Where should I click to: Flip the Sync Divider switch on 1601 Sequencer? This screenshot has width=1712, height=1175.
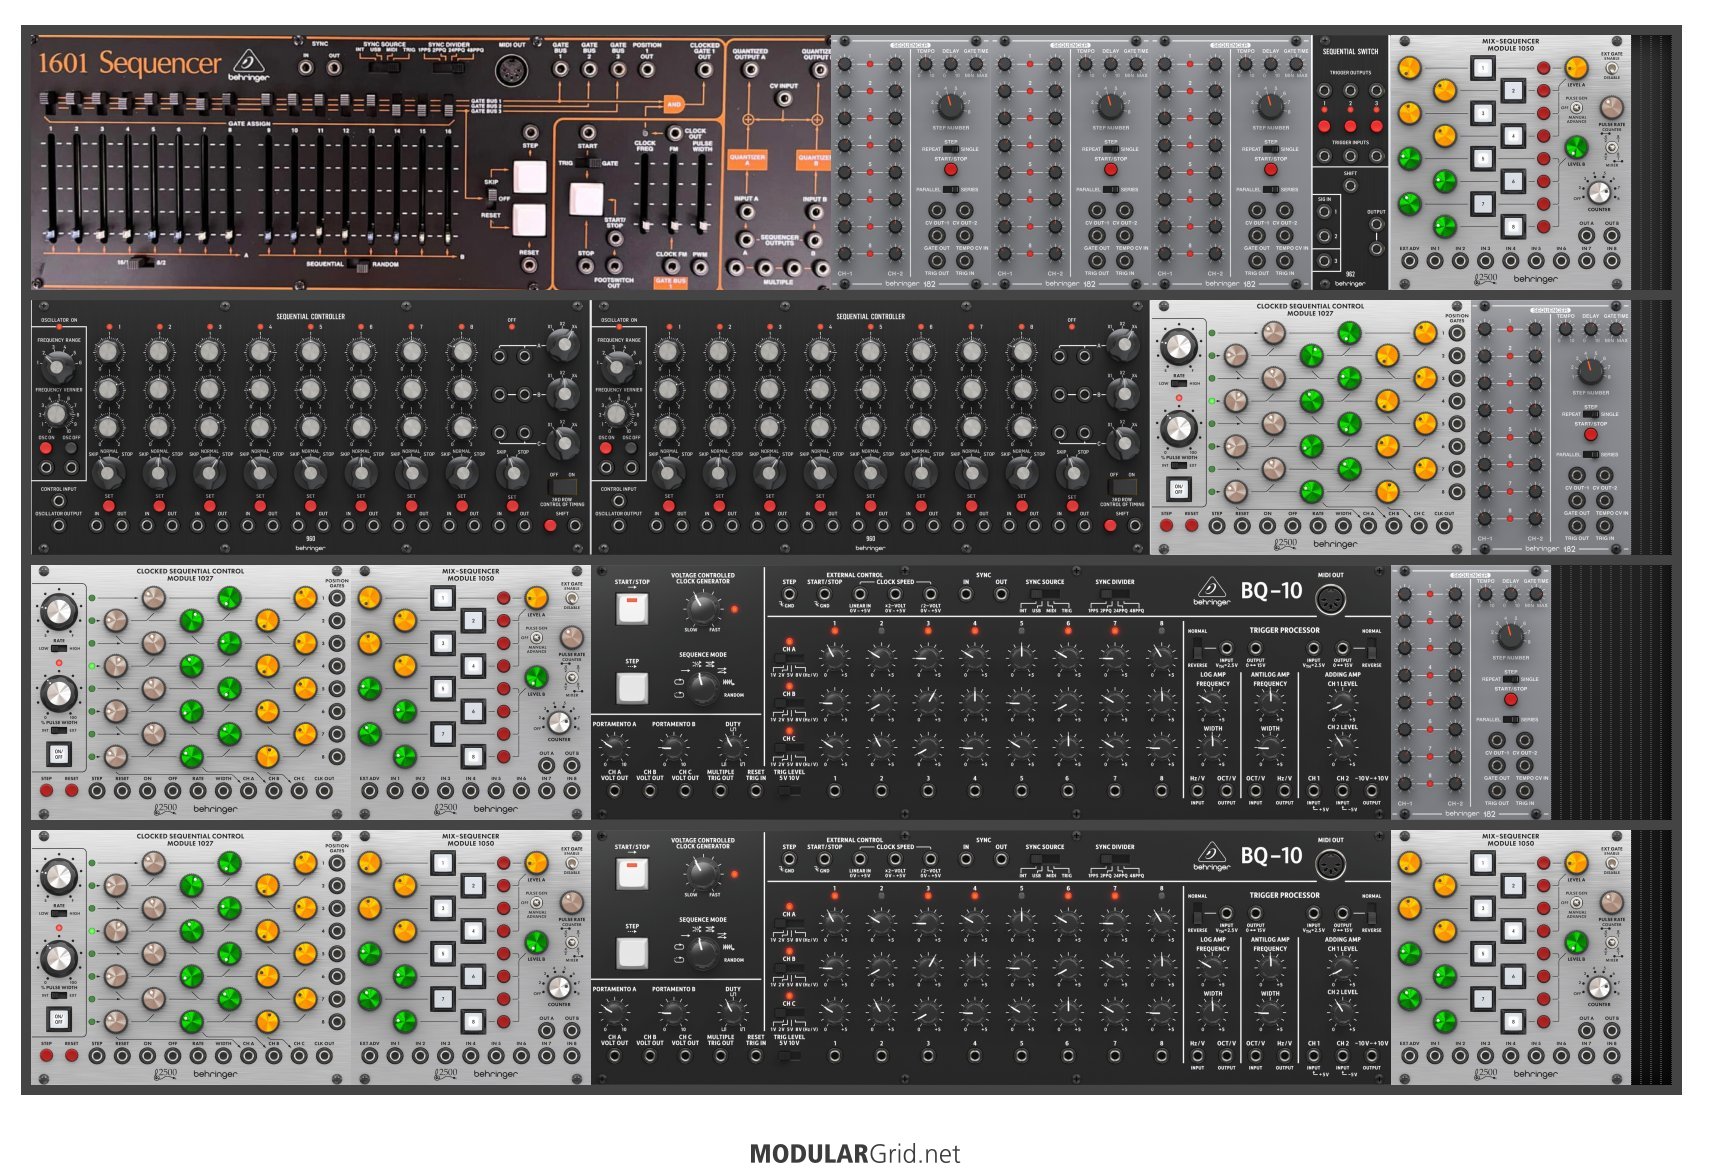449,66
